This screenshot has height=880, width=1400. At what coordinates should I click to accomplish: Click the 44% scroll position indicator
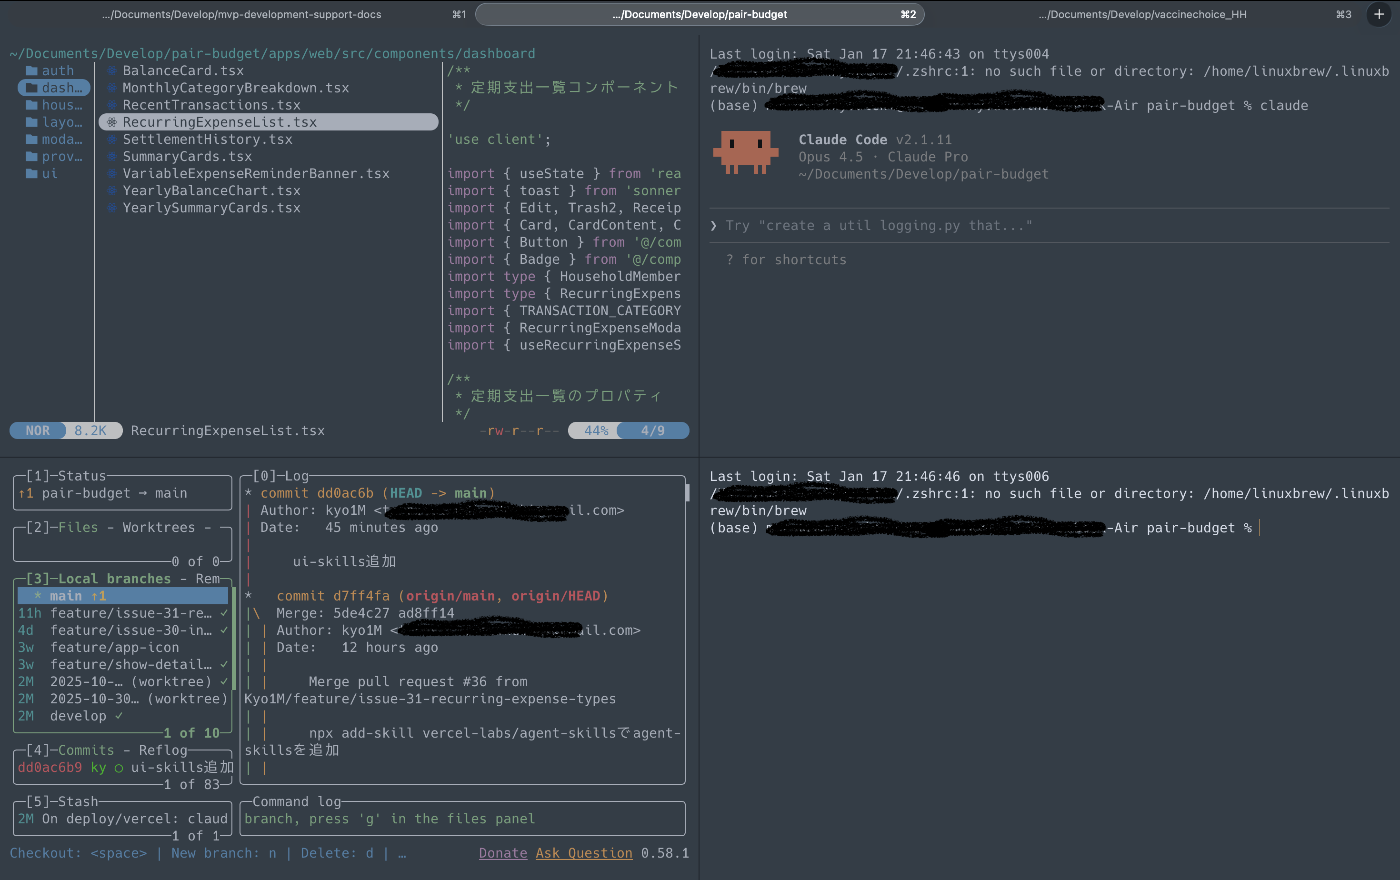[596, 430]
